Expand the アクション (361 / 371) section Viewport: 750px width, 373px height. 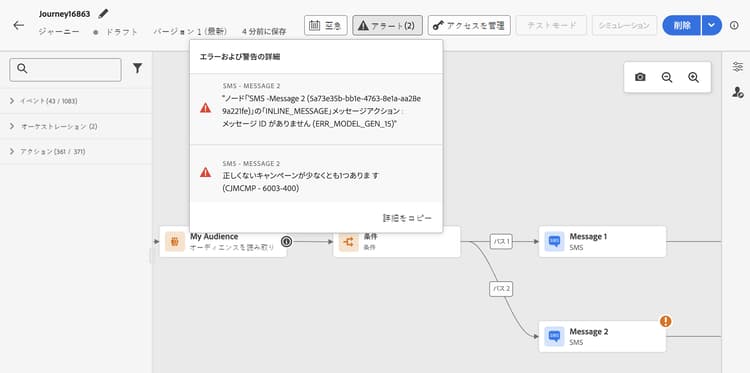point(76,152)
